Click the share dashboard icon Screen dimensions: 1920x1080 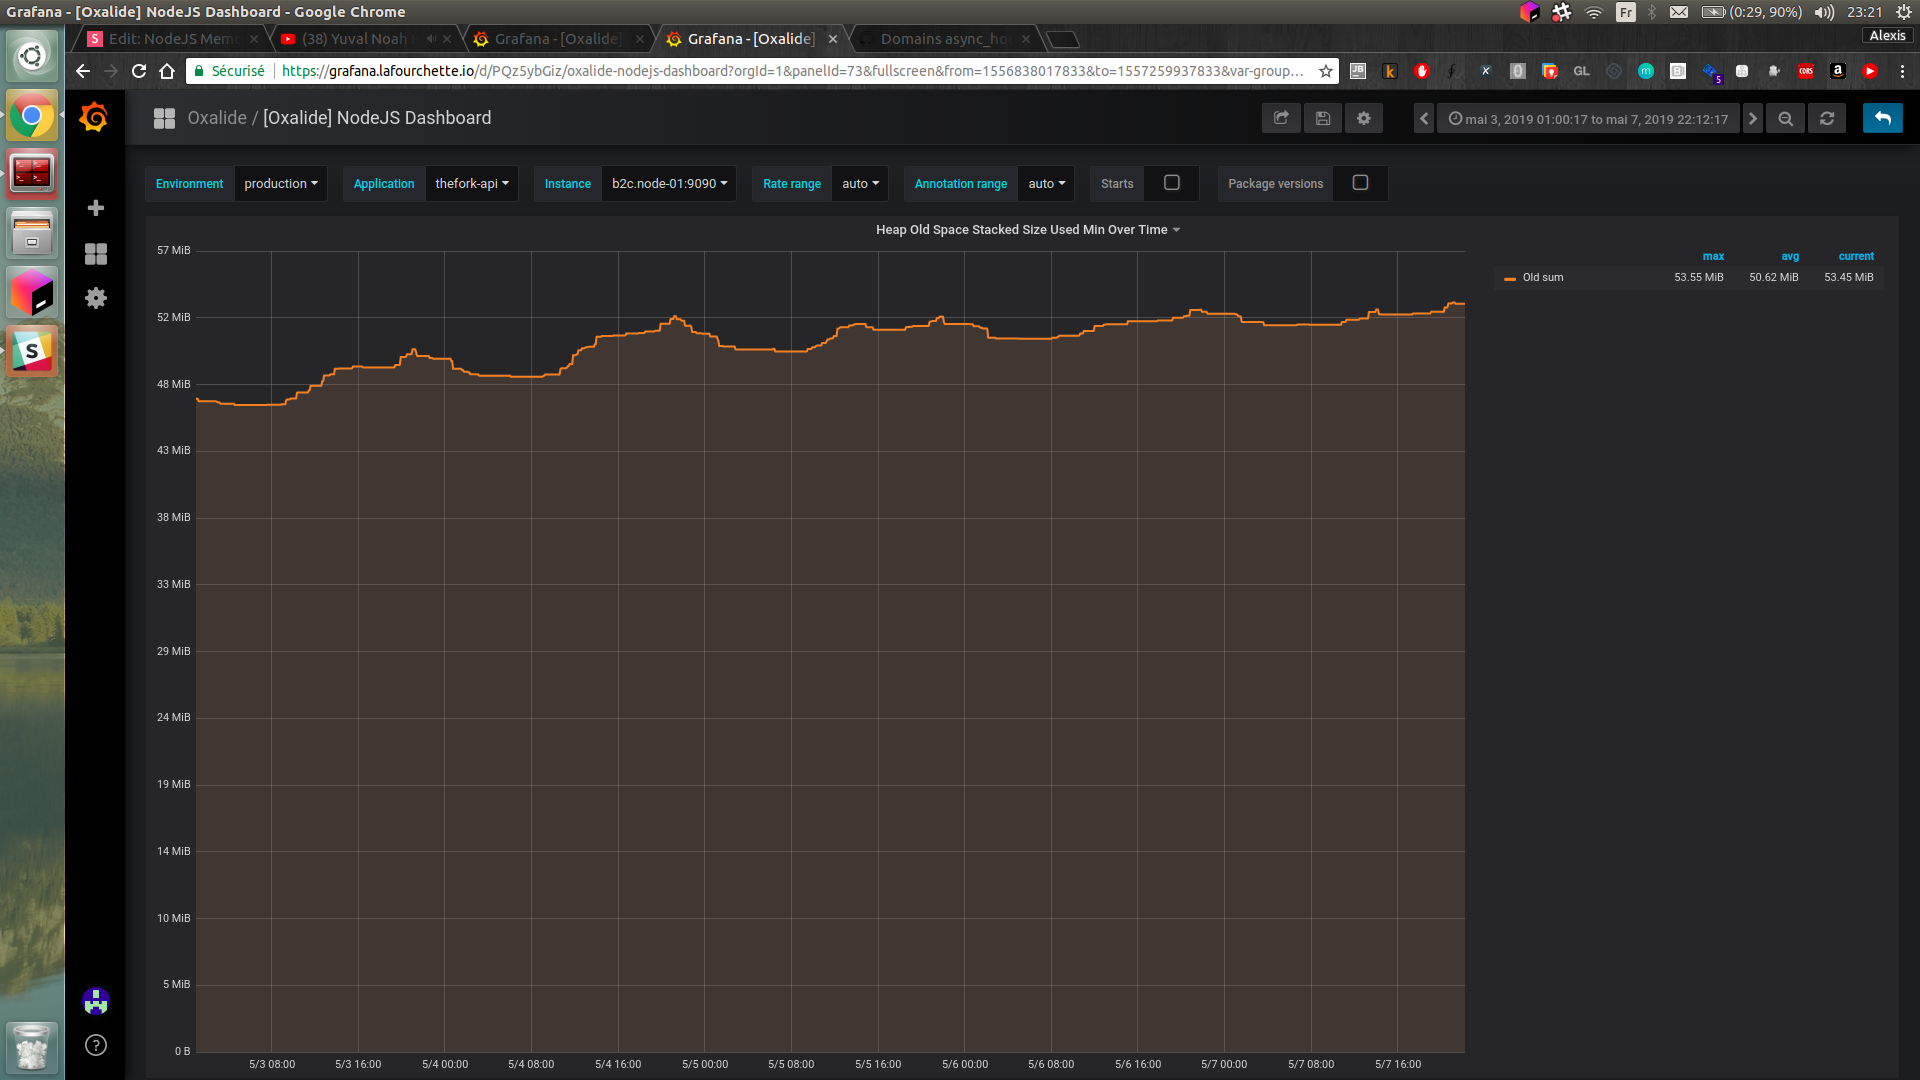pos(1281,118)
